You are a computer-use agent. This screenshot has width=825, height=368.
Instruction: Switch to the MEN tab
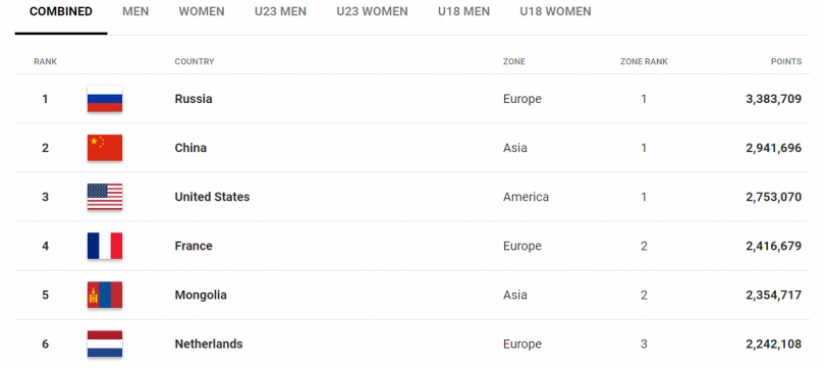coord(135,12)
